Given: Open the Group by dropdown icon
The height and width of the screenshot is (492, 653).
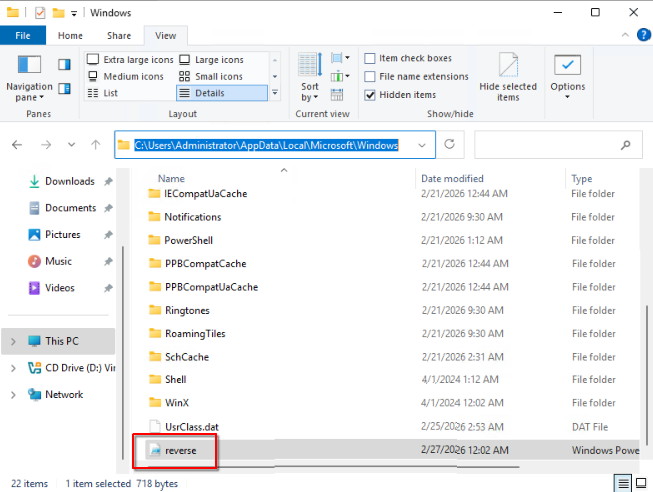Looking at the screenshot, I should (x=340, y=58).
